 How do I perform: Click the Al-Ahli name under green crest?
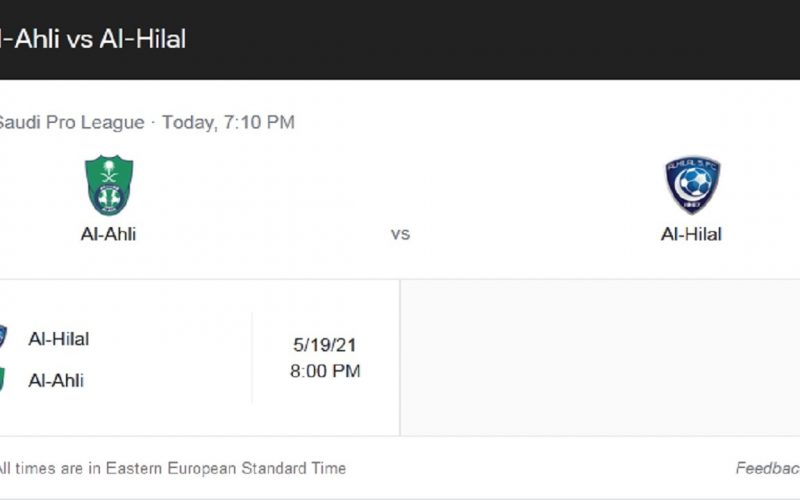109,234
